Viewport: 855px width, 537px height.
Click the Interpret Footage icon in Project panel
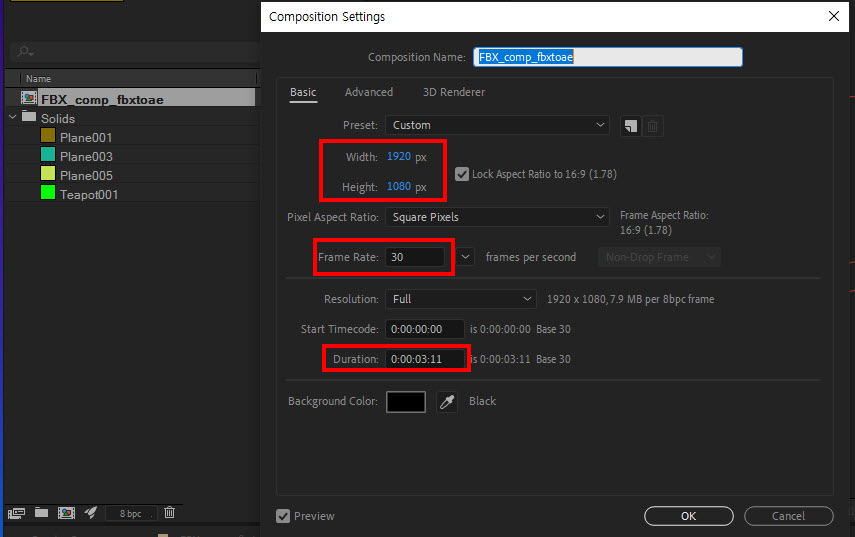16,513
